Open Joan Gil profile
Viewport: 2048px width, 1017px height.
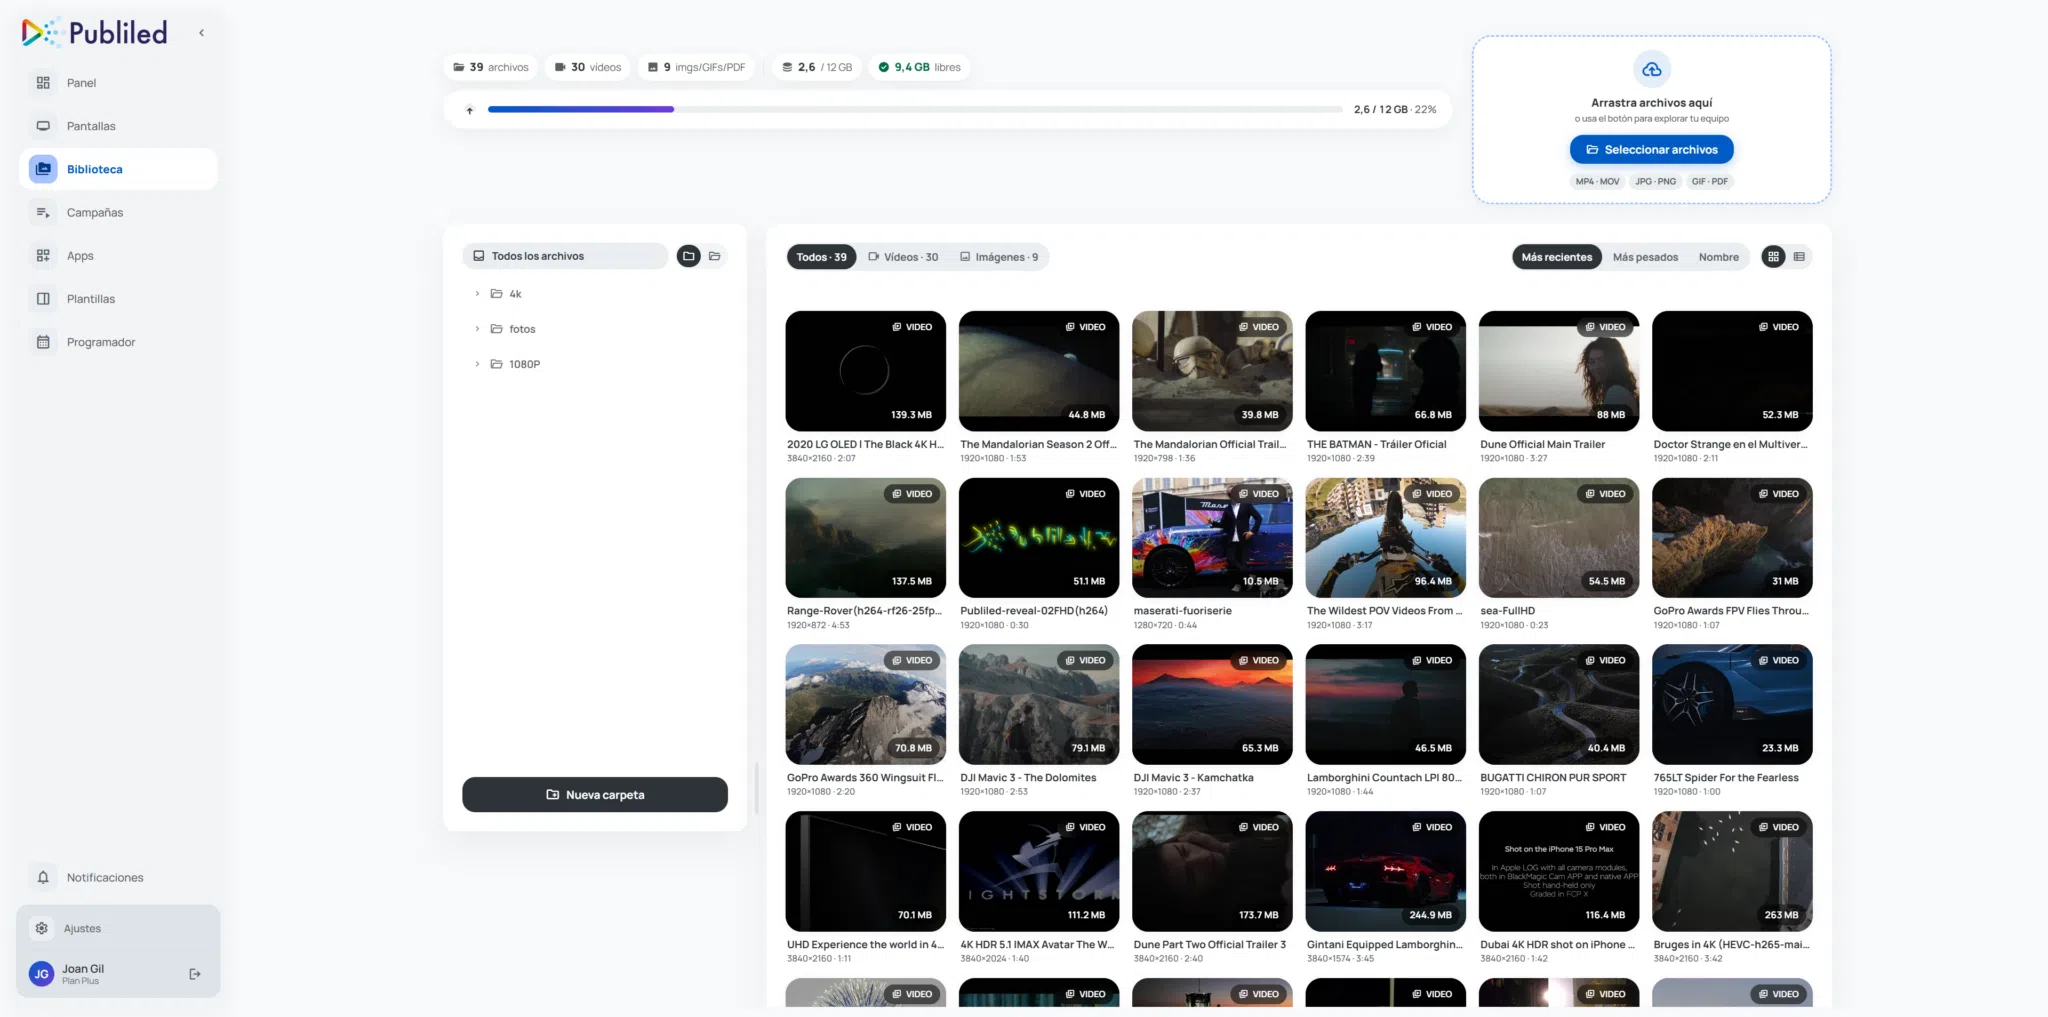click(83, 974)
